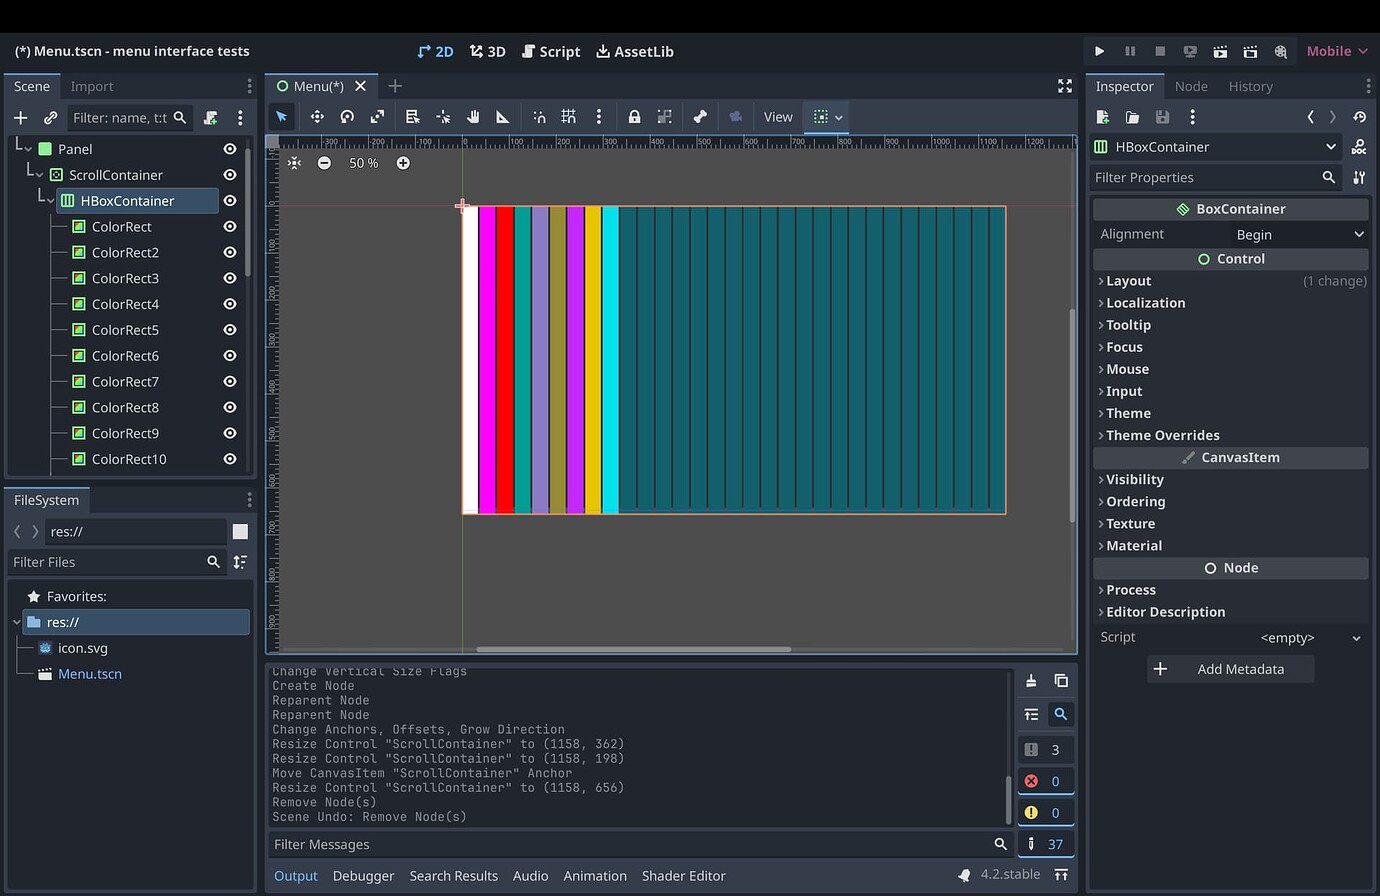Open the Alignment dropdown set to Begin
Image resolution: width=1380 pixels, height=896 pixels.
click(x=1298, y=234)
